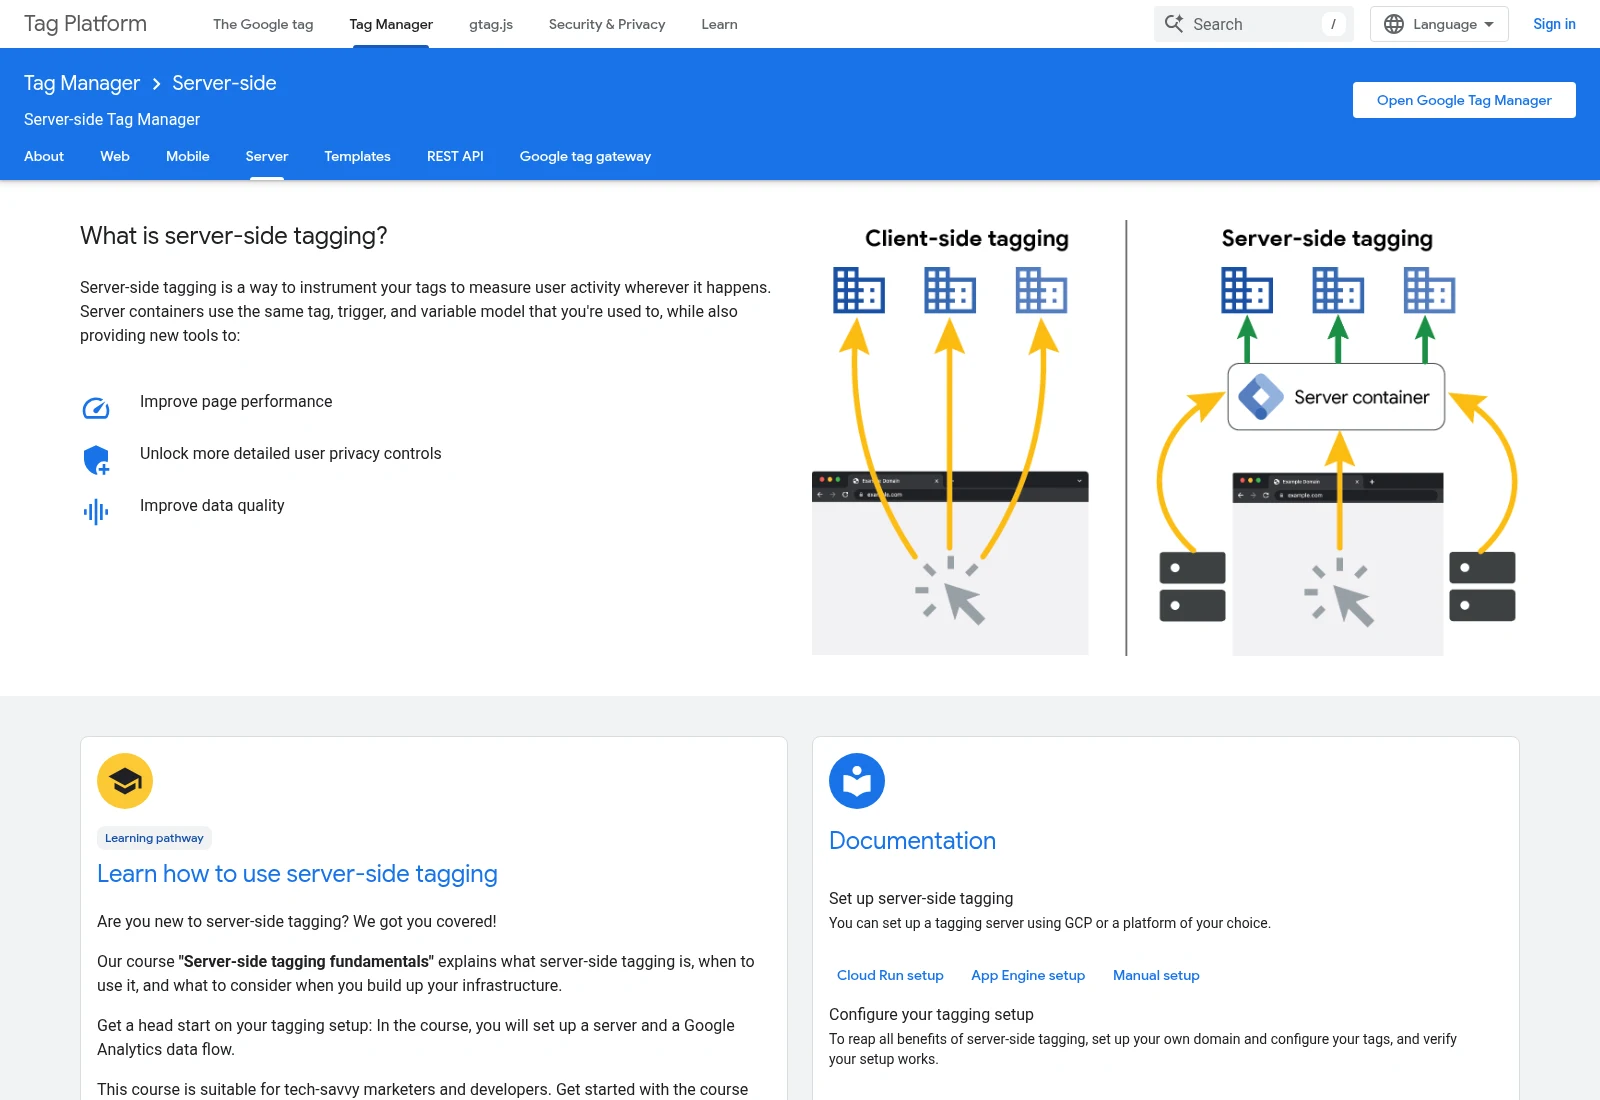Click the Learning pathway badge
Screen dimensions: 1600x1100
(x=154, y=838)
